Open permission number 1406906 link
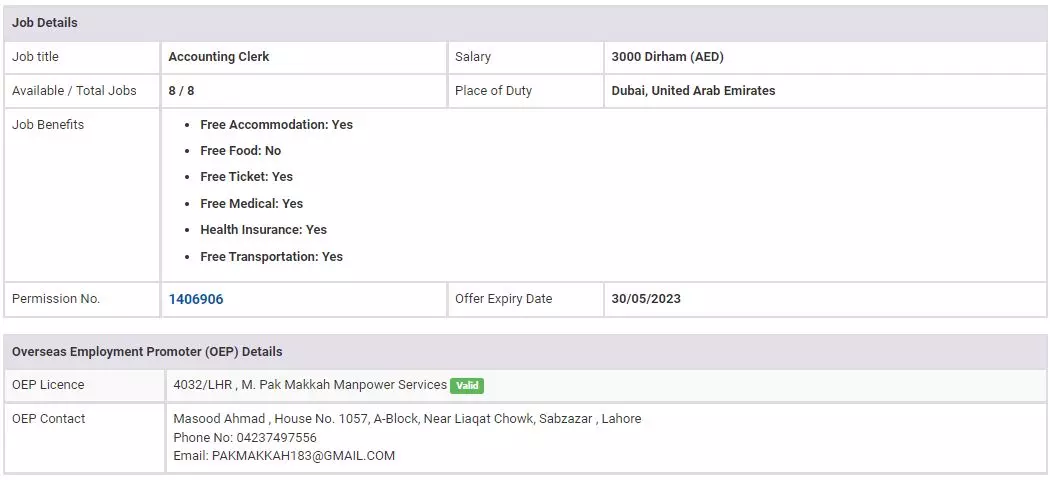1050x480 pixels. [196, 299]
